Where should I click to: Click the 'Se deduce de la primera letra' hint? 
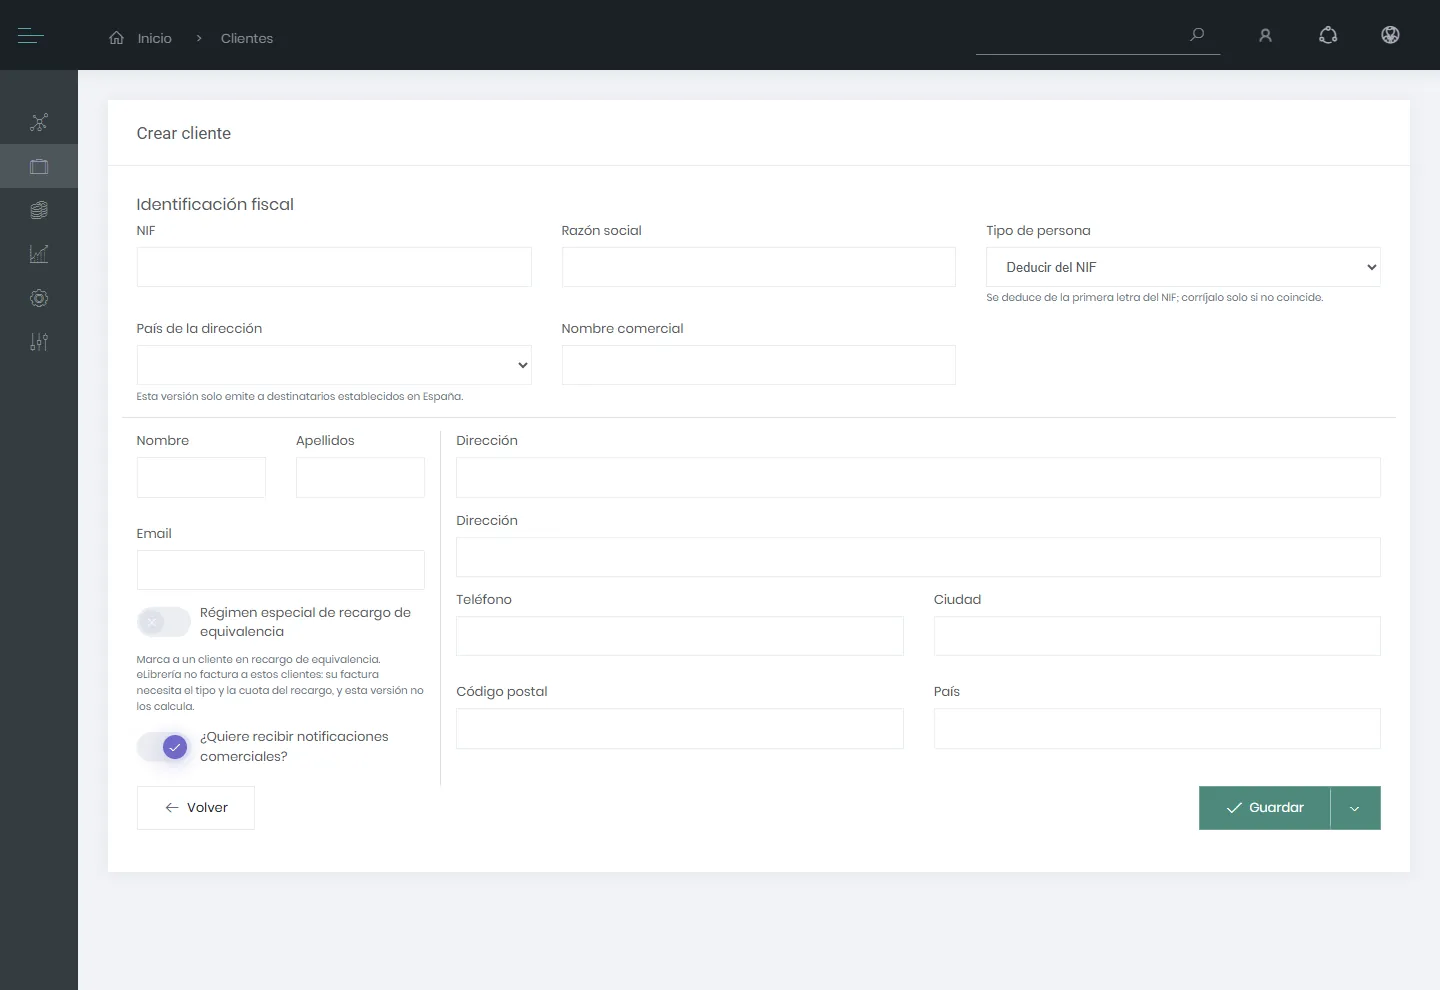pos(1155,298)
